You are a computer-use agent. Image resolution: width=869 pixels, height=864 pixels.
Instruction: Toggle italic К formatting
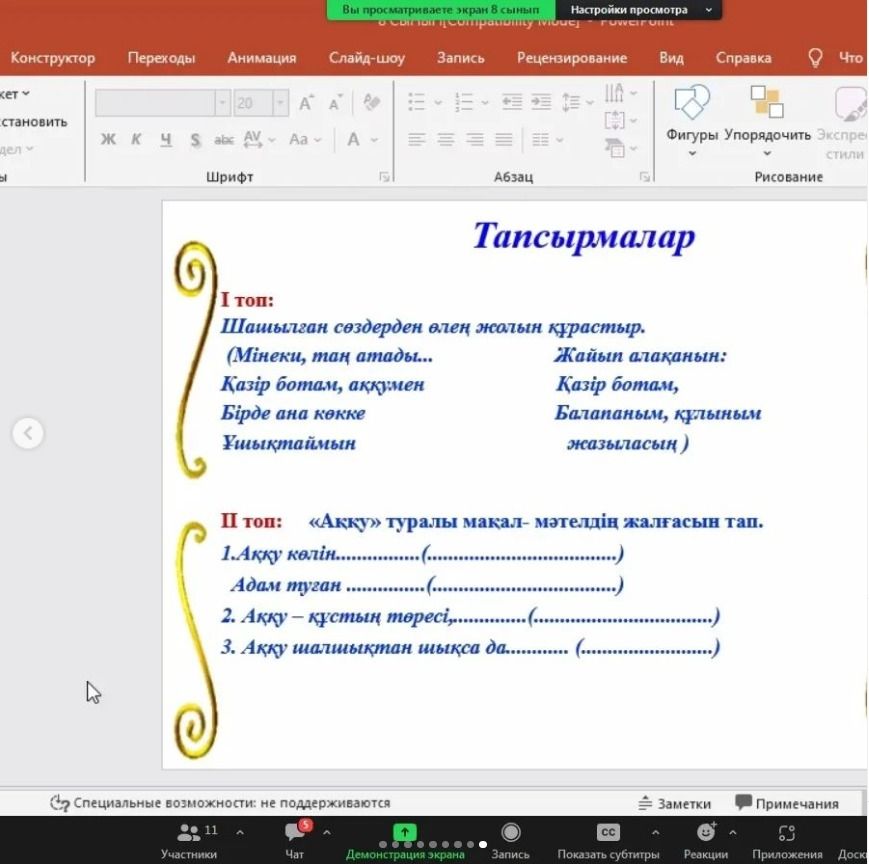click(136, 140)
